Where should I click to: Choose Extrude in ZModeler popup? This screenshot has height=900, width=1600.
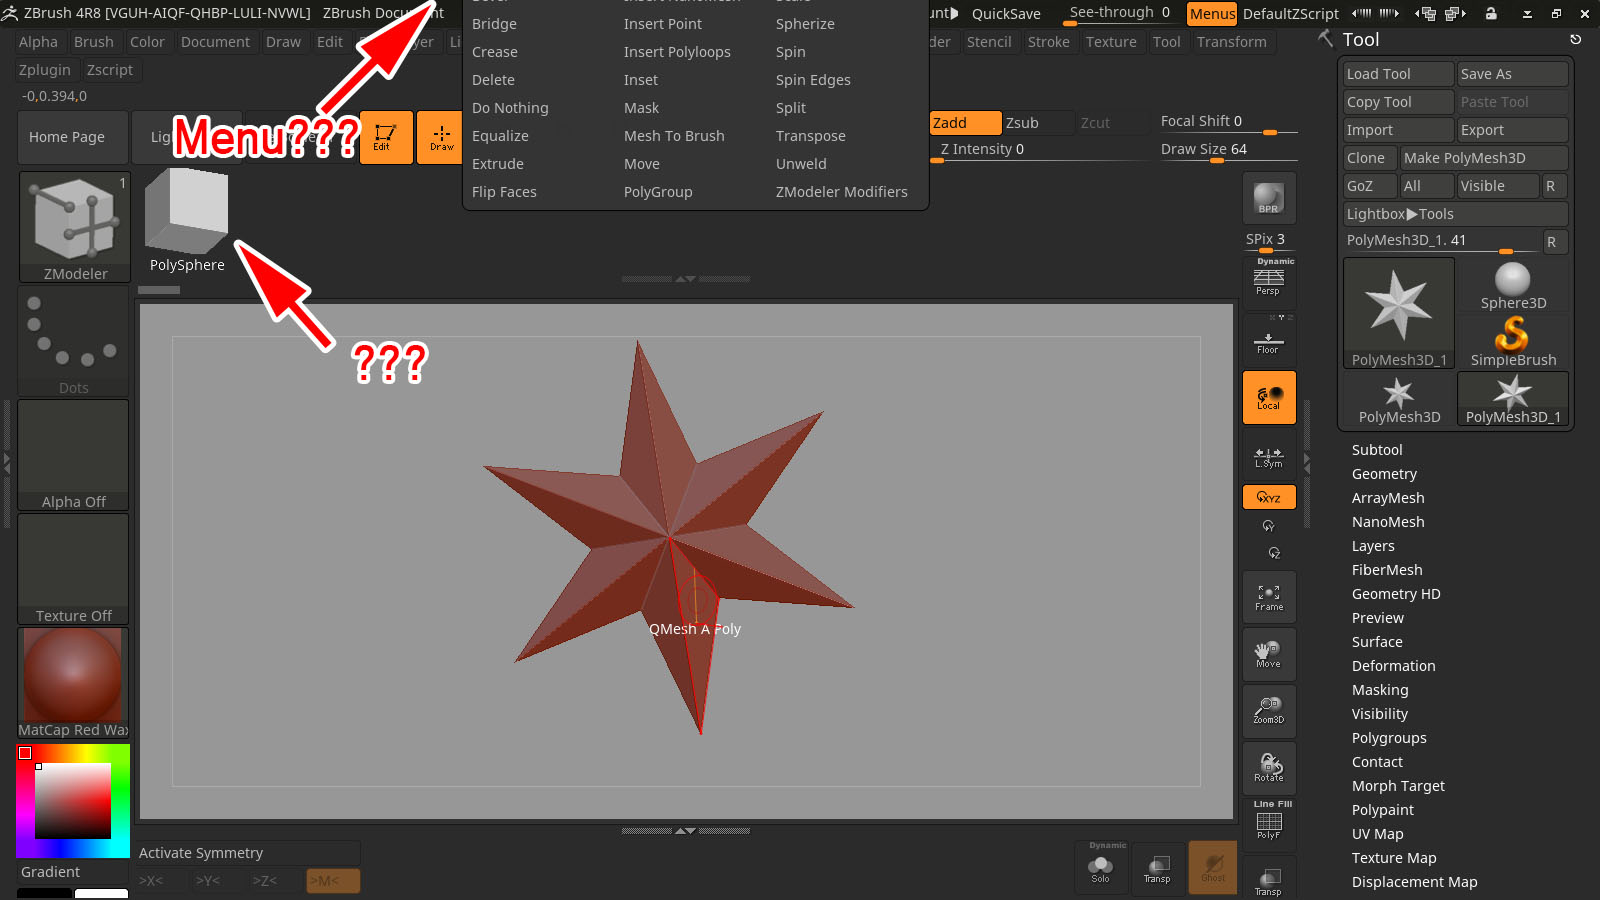pyautogui.click(x=498, y=164)
